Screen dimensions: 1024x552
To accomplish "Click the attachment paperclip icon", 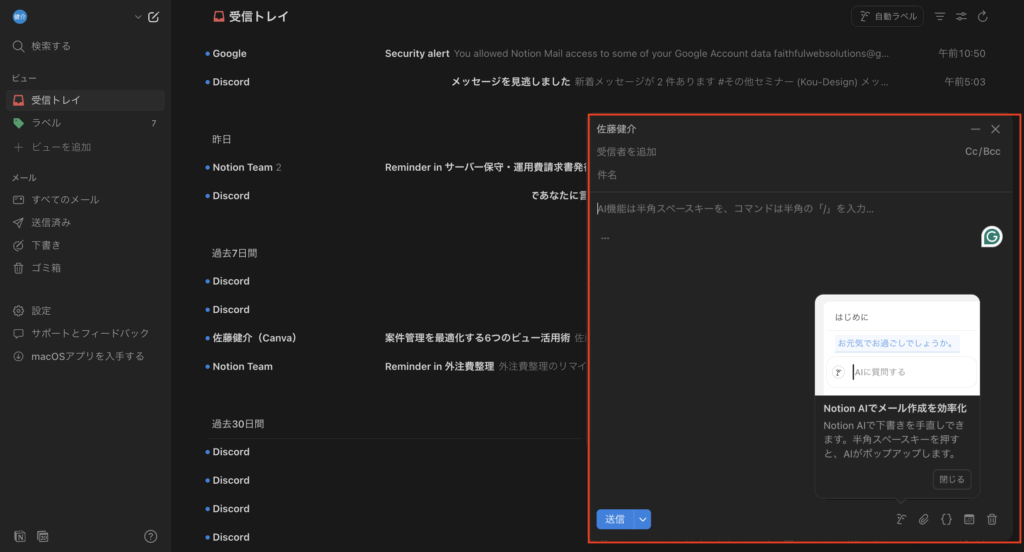I will click(924, 519).
